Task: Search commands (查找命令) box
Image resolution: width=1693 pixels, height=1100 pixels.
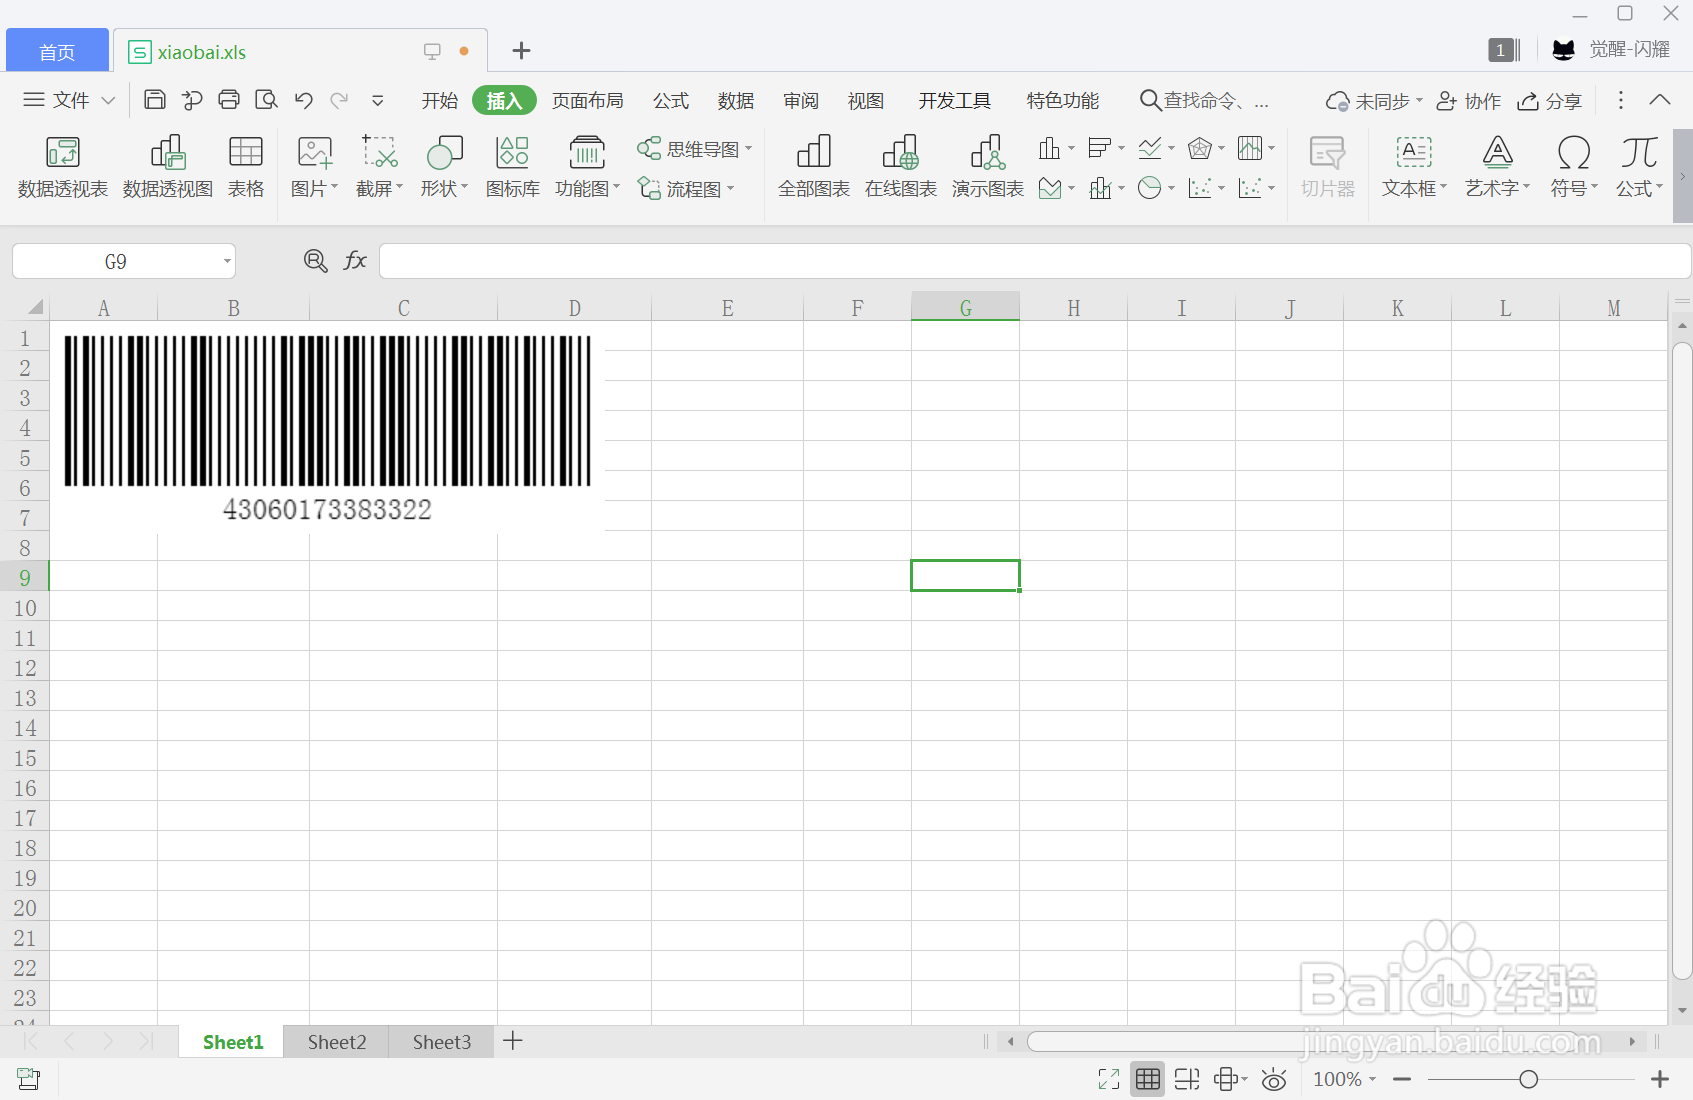Action: [1205, 100]
